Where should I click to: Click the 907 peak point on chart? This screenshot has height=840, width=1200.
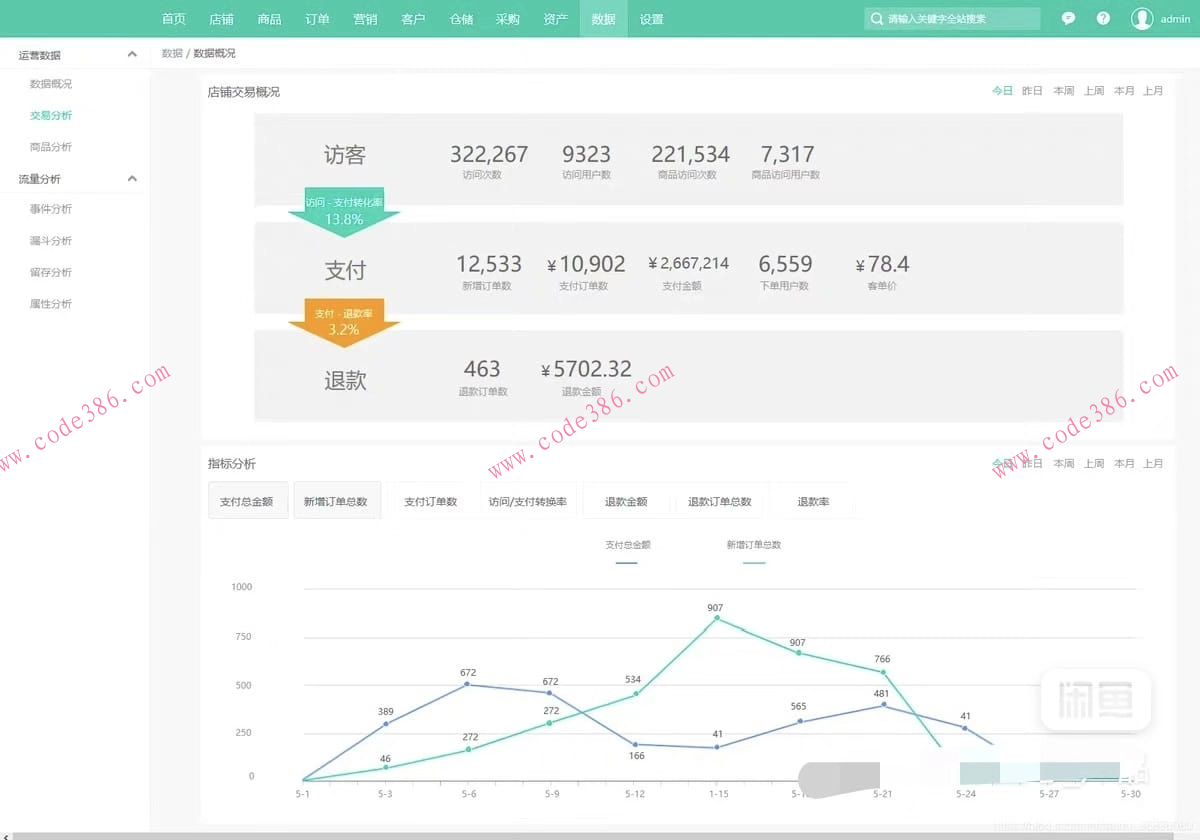(x=716, y=619)
